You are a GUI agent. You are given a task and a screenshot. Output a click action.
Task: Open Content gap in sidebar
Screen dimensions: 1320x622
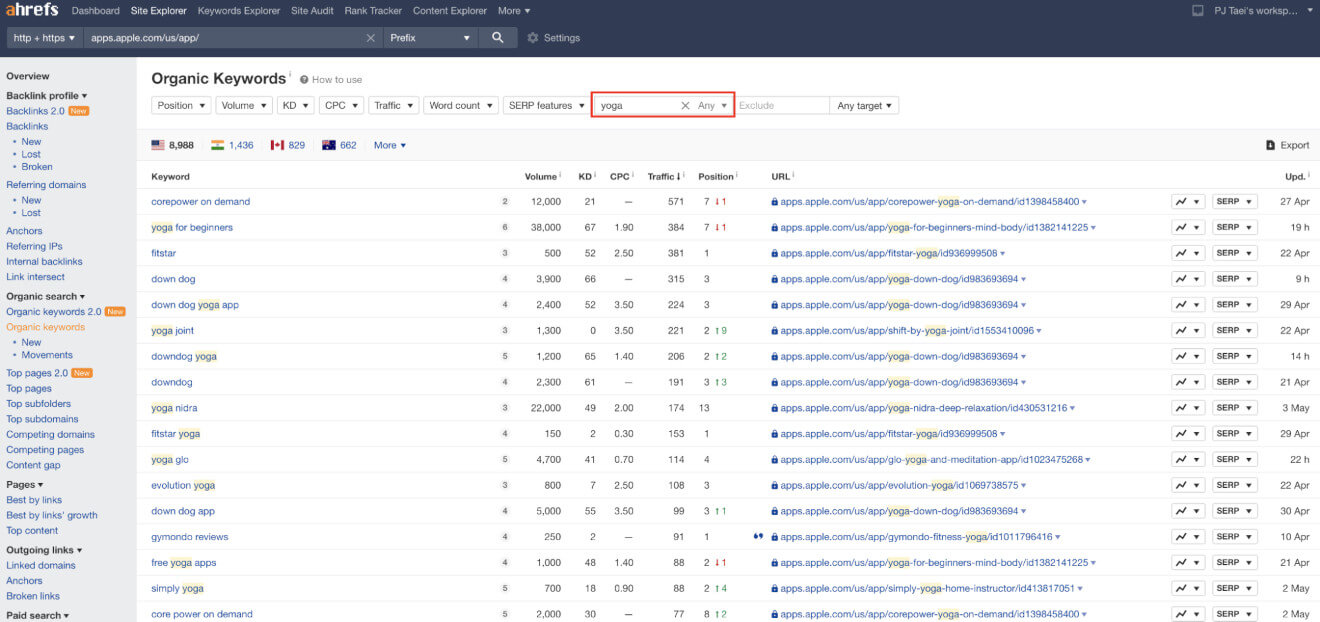33,465
